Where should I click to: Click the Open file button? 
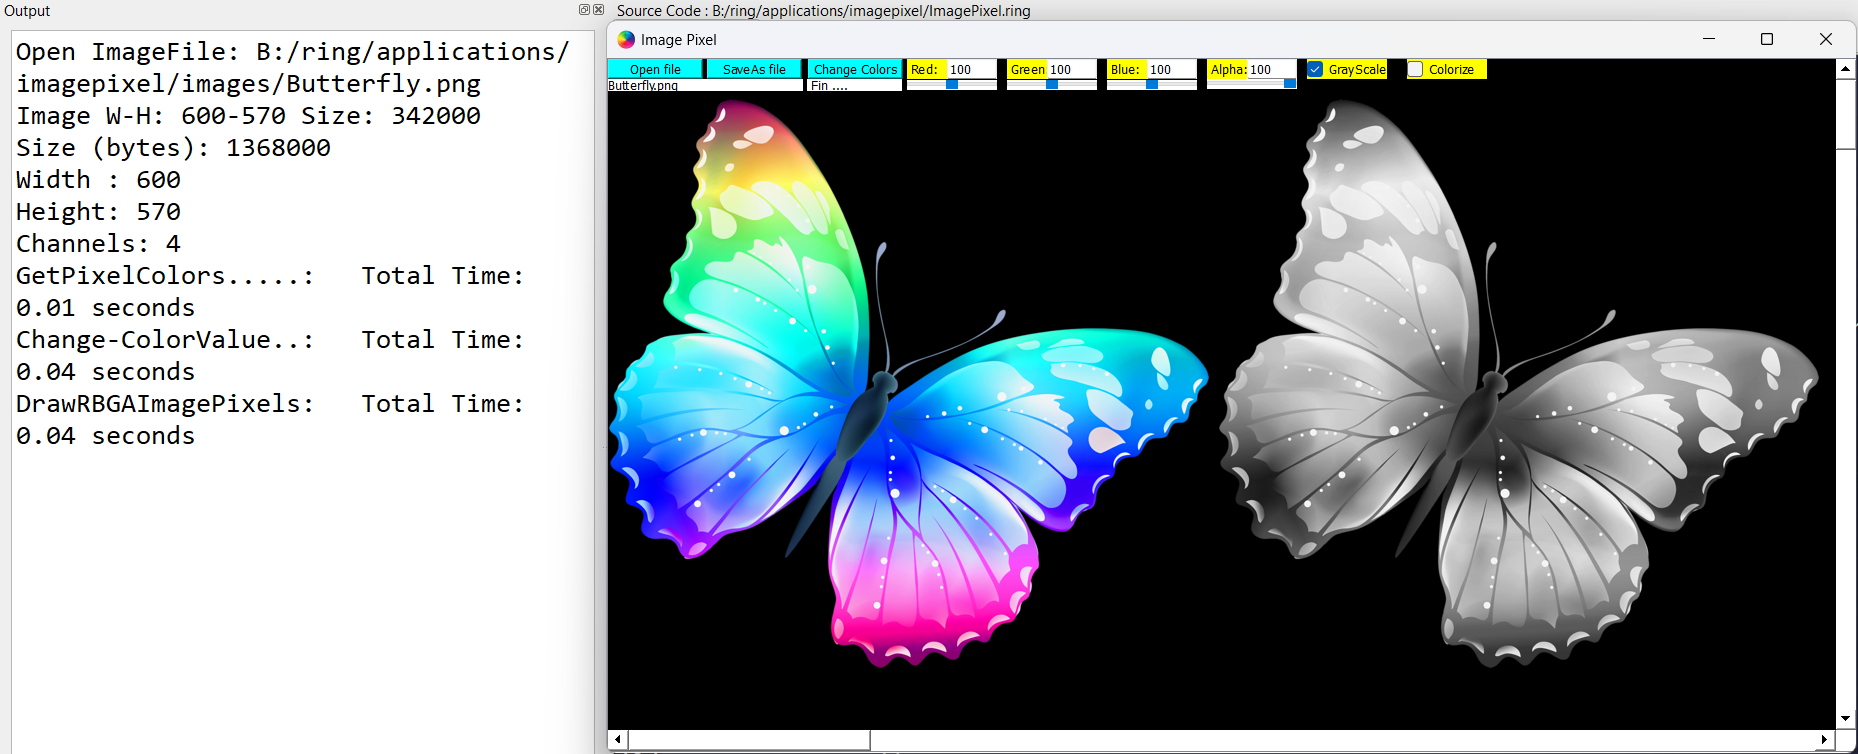click(655, 69)
